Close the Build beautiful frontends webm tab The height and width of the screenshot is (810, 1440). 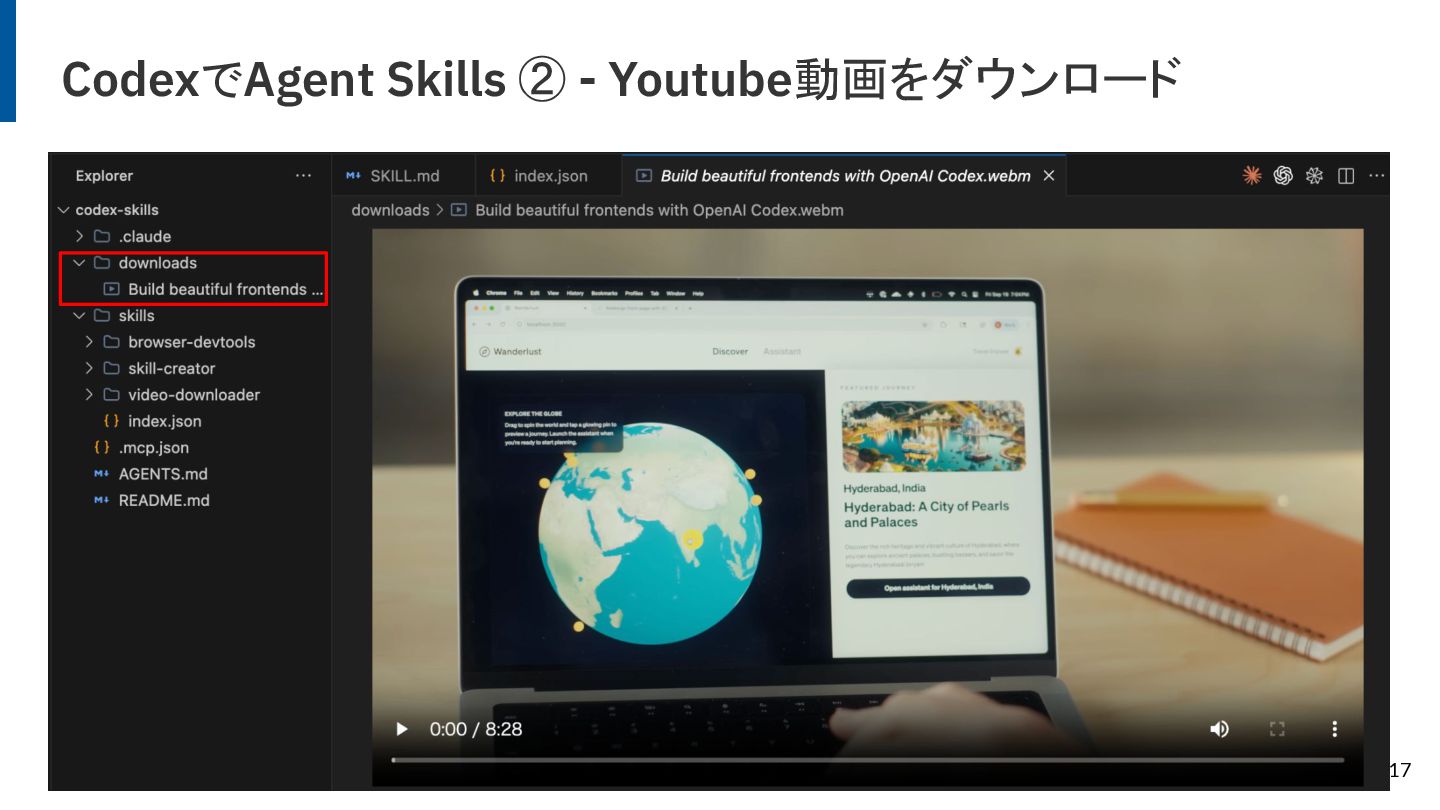pyautogui.click(x=1049, y=176)
